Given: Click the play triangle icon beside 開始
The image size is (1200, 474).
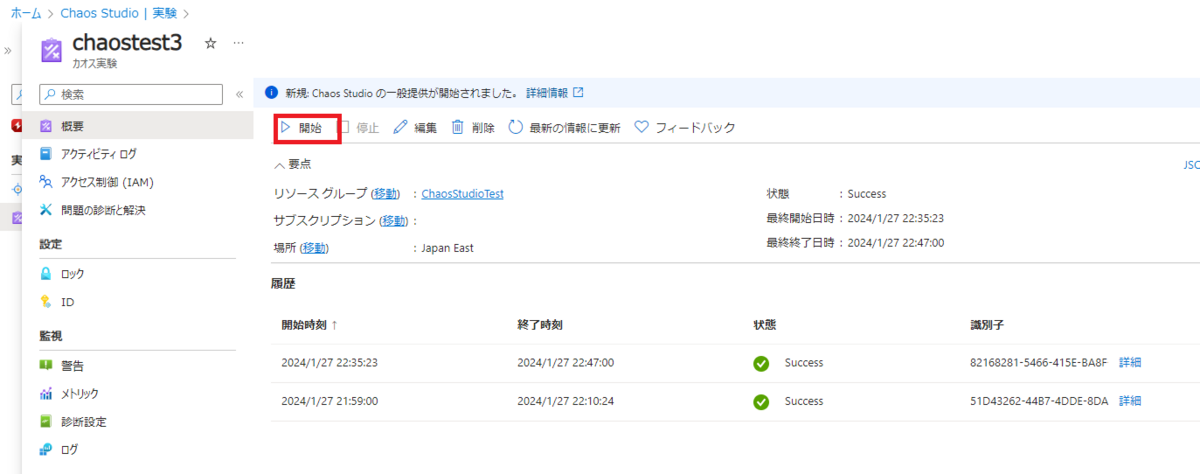Looking at the screenshot, I should click(x=285, y=128).
